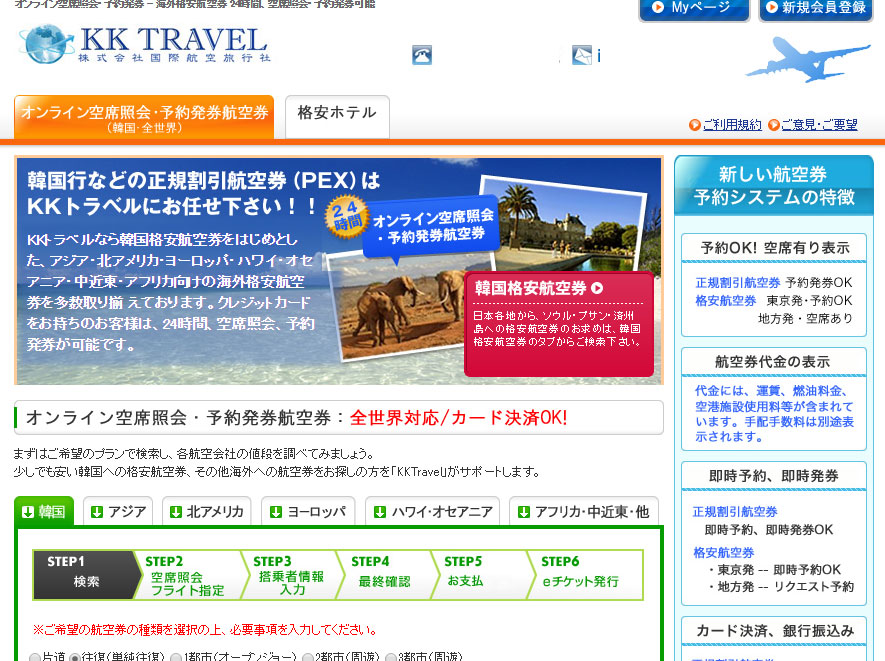The height and width of the screenshot is (661, 885).
Task: Select the 韓国 region tab
Action: click(44, 511)
